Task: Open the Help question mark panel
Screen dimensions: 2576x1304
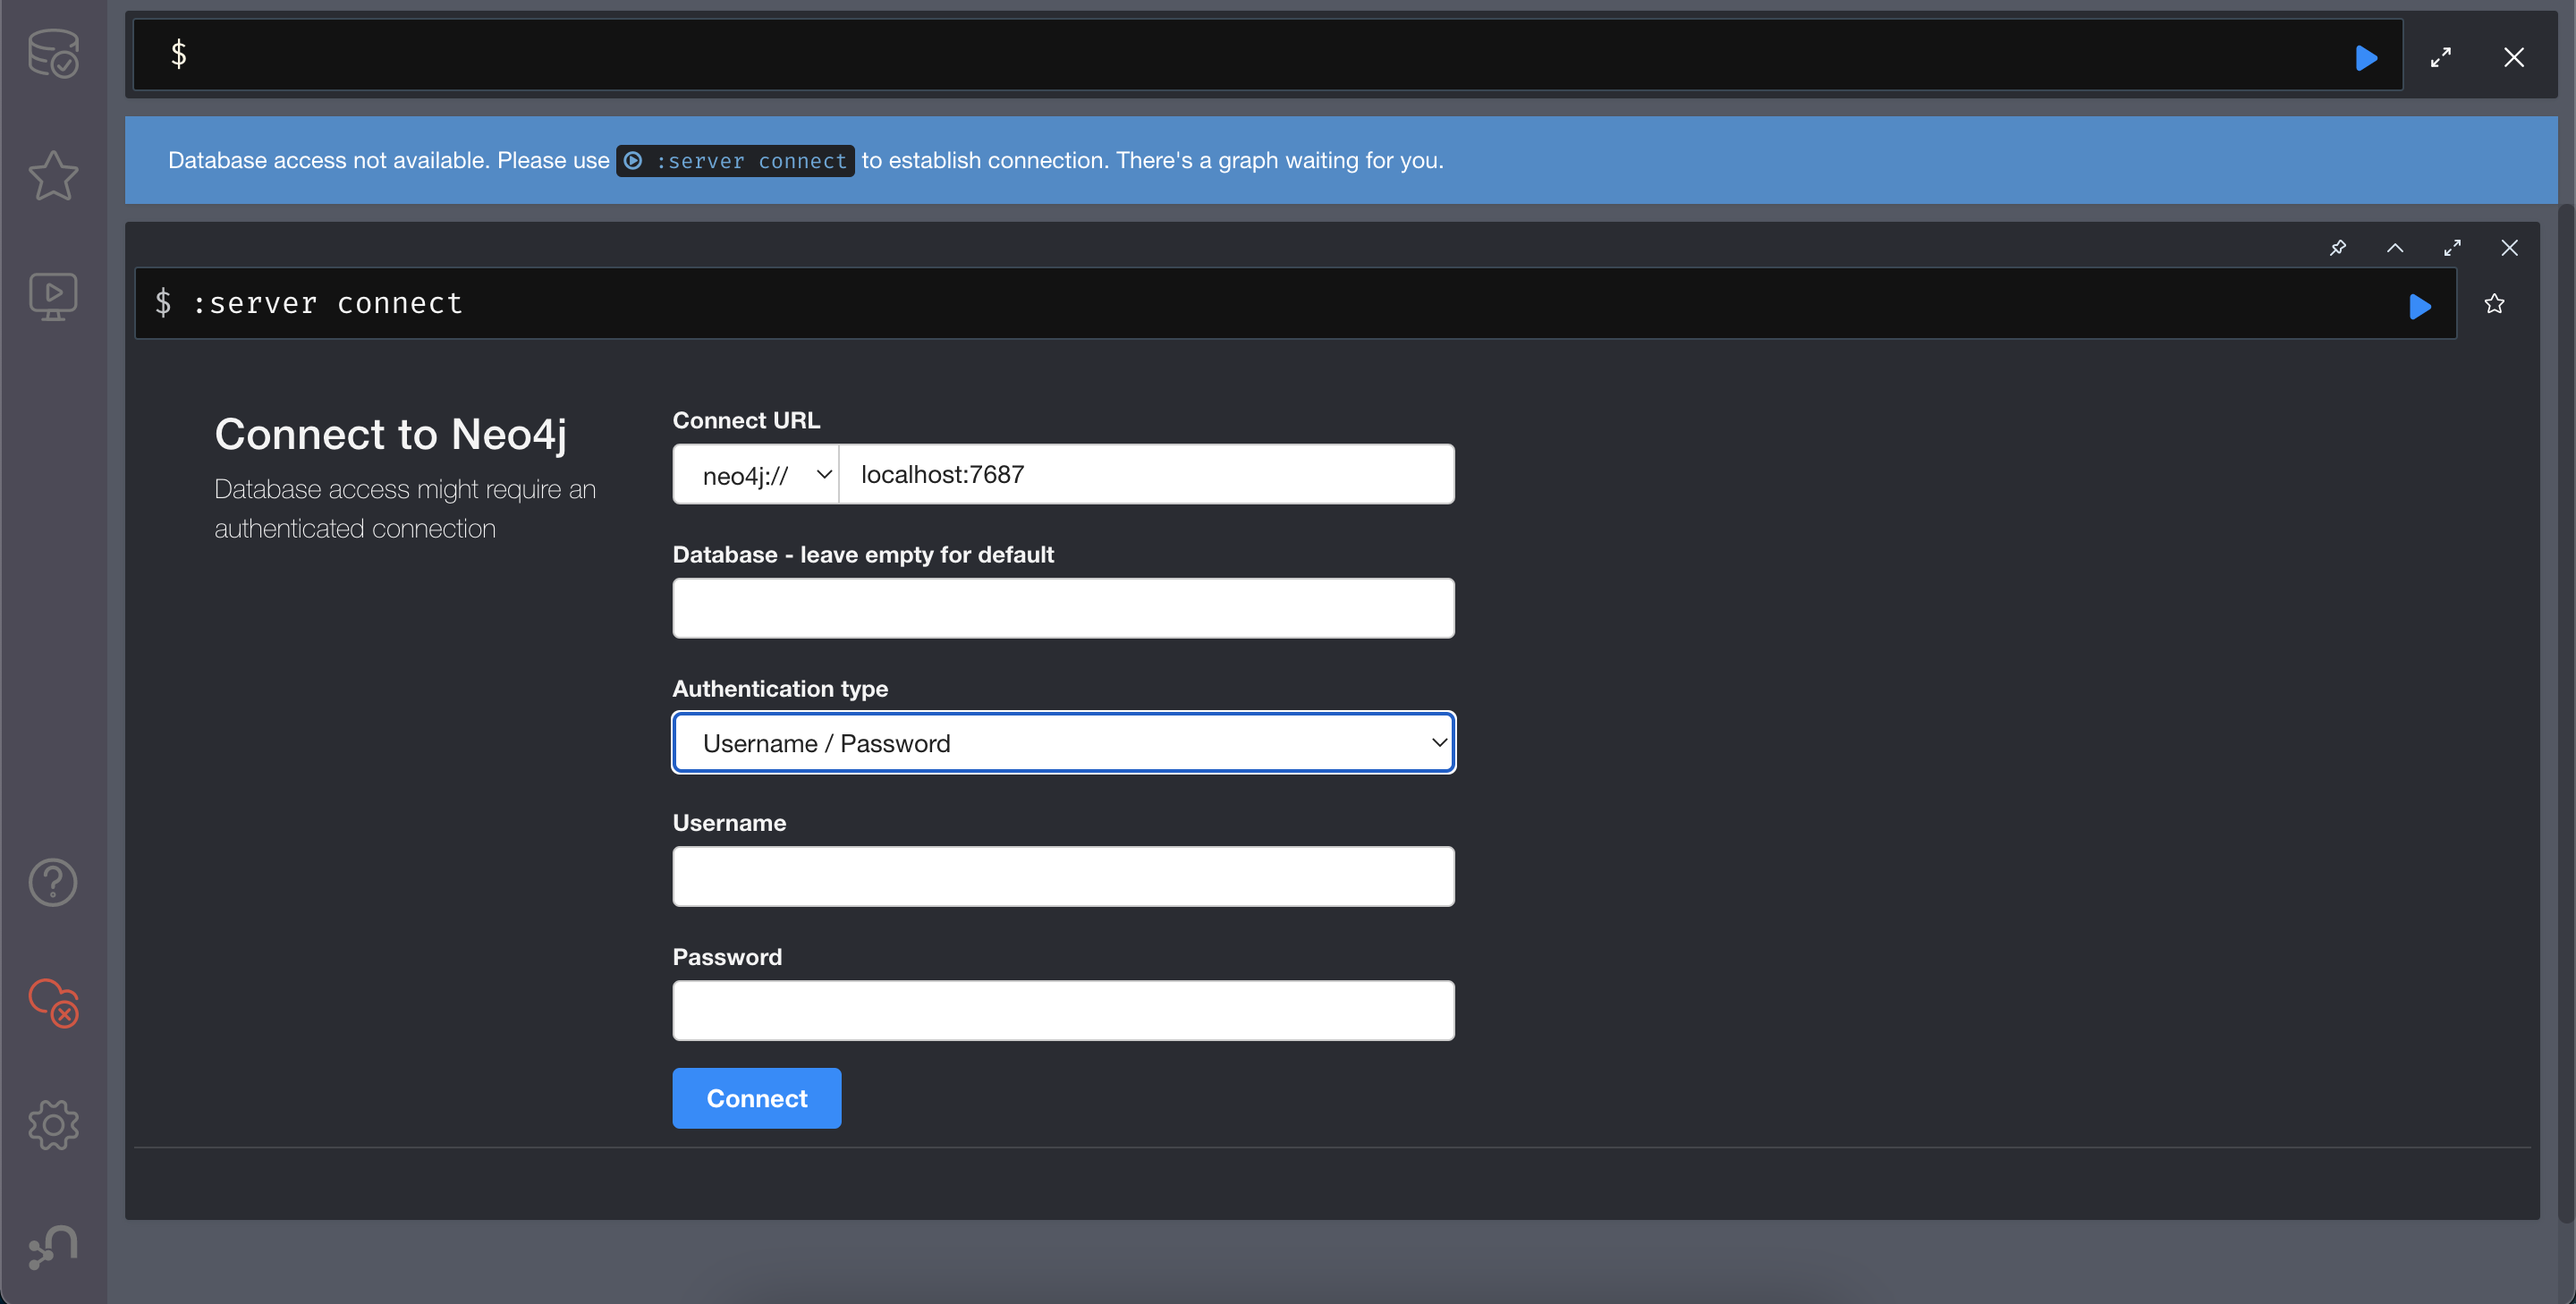Action: [53, 882]
